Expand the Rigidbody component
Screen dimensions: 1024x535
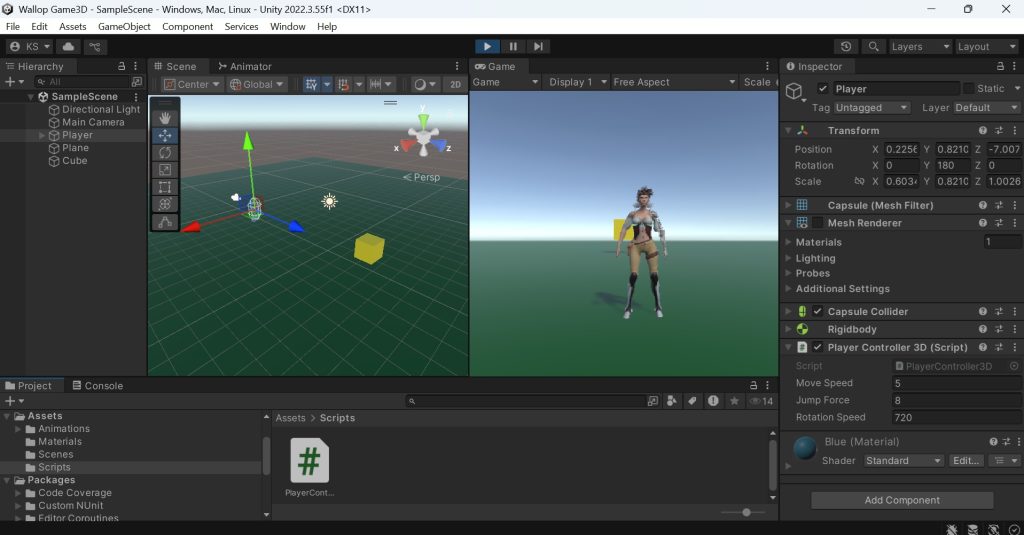click(788, 329)
